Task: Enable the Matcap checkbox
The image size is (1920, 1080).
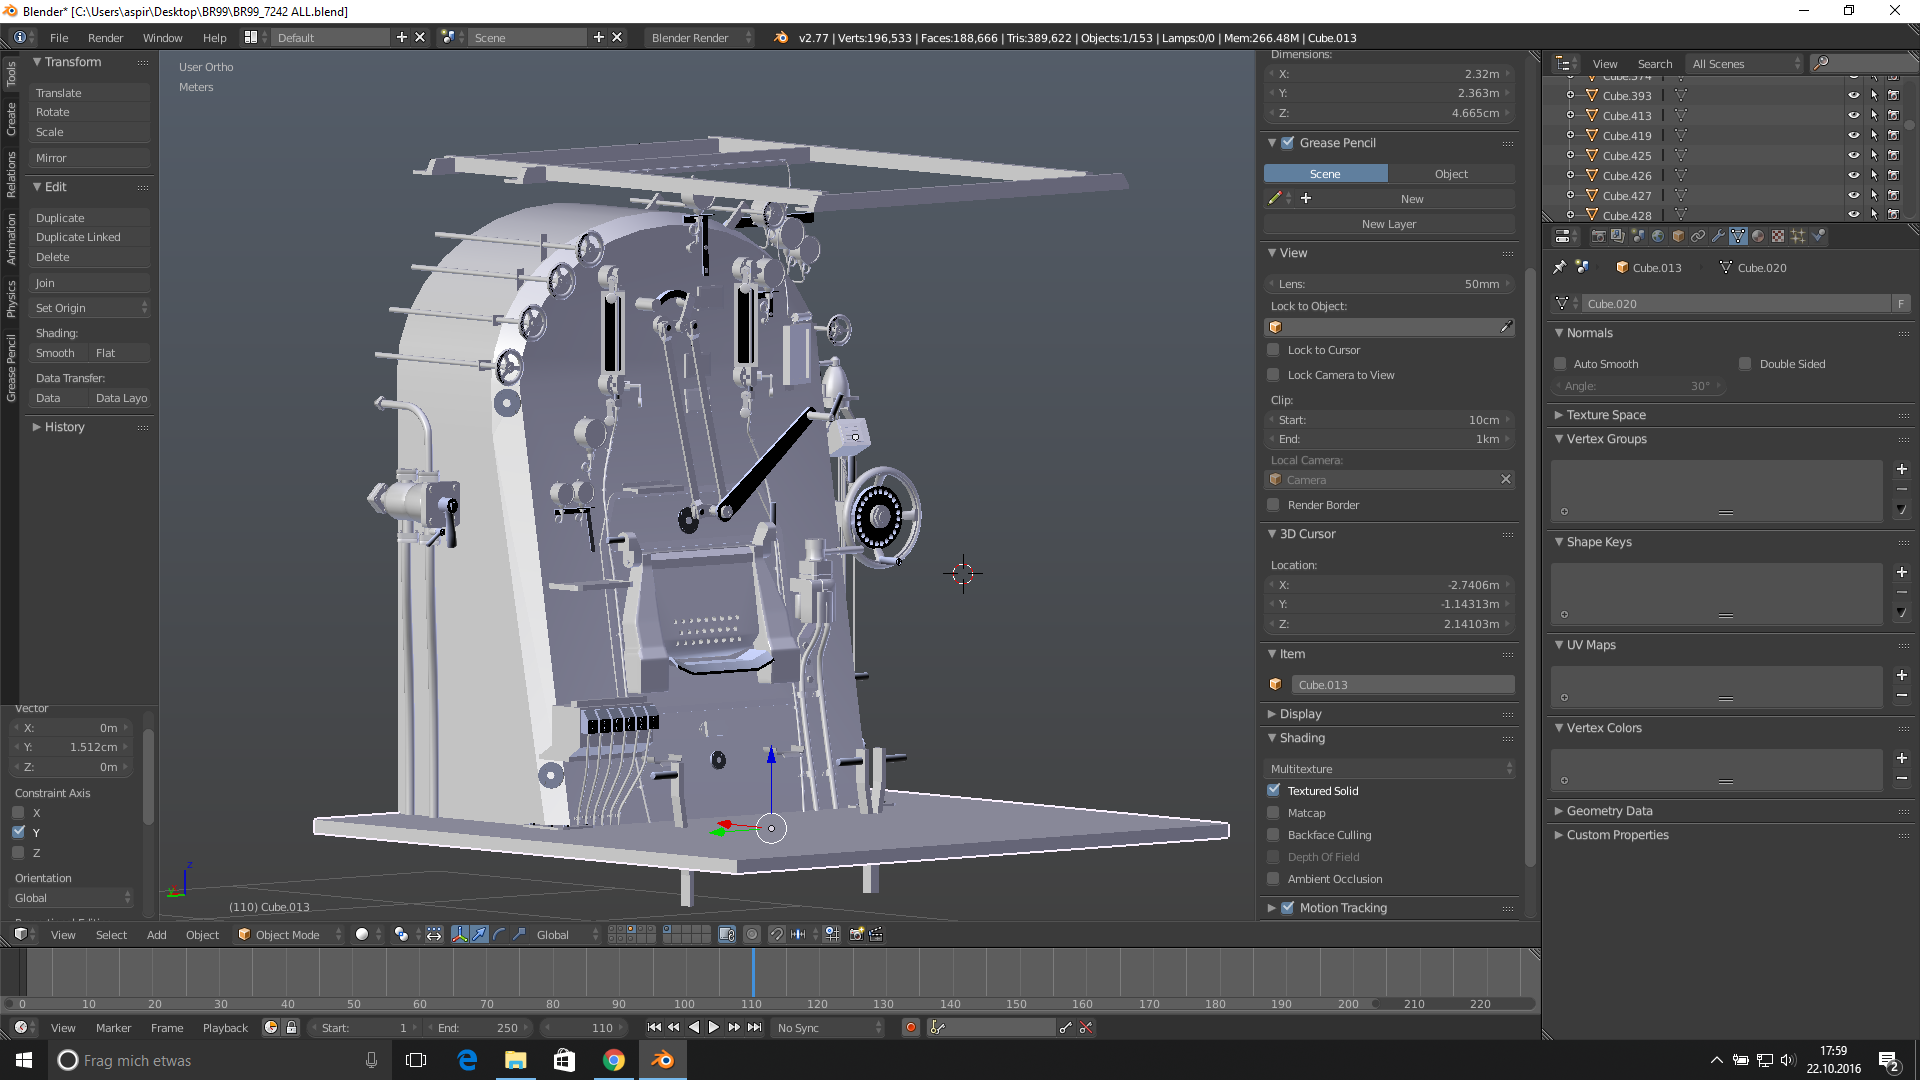Action: tap(1273, 813)
